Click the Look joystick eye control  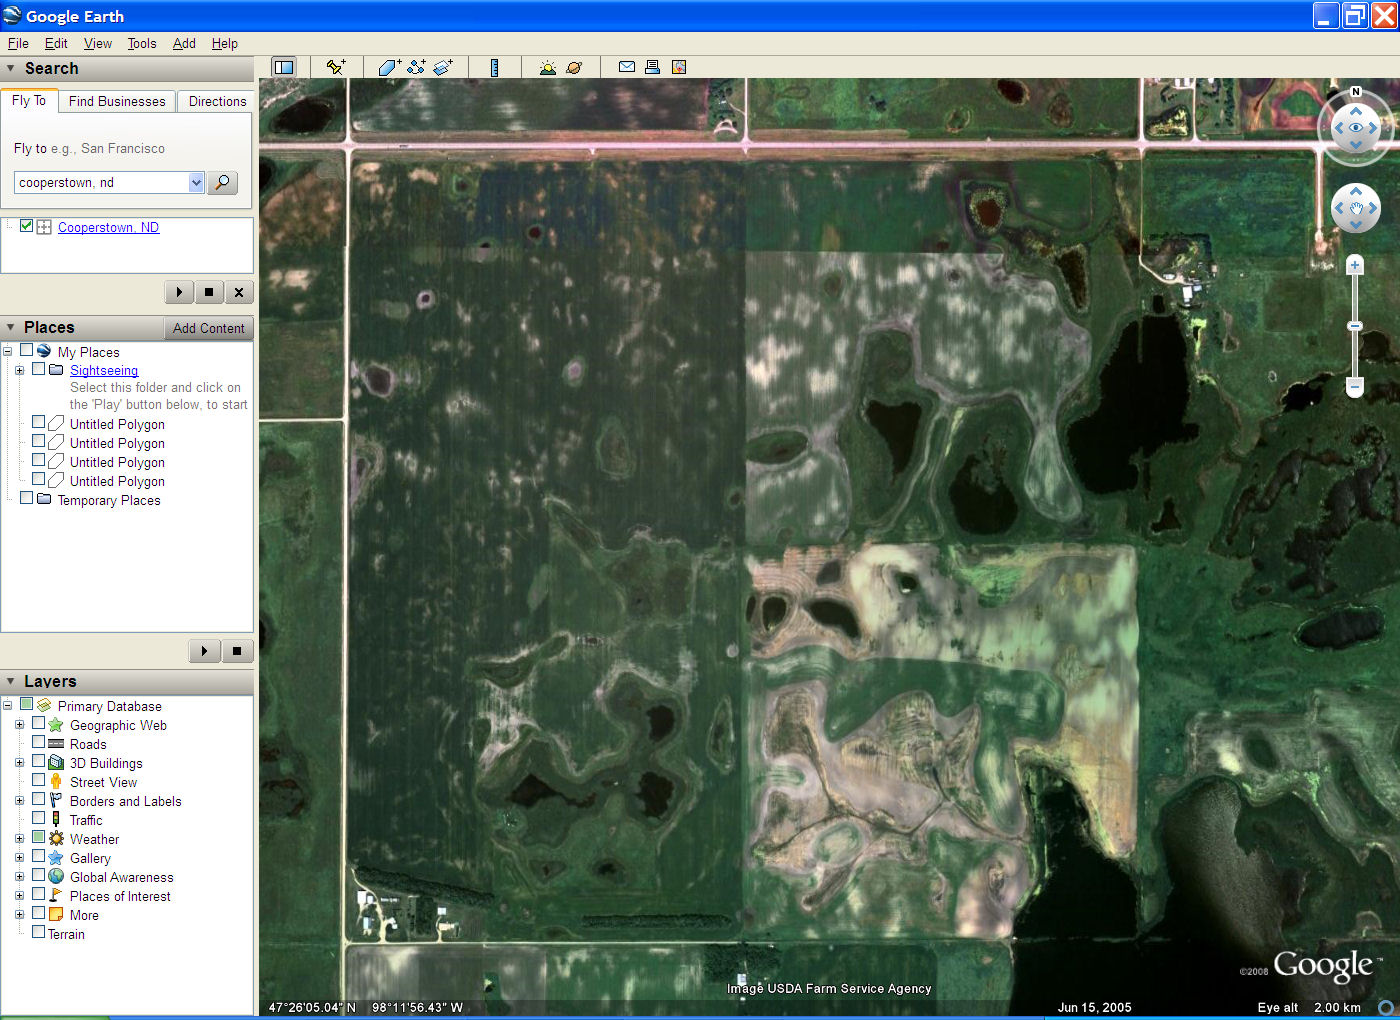tap(1356, 128)
